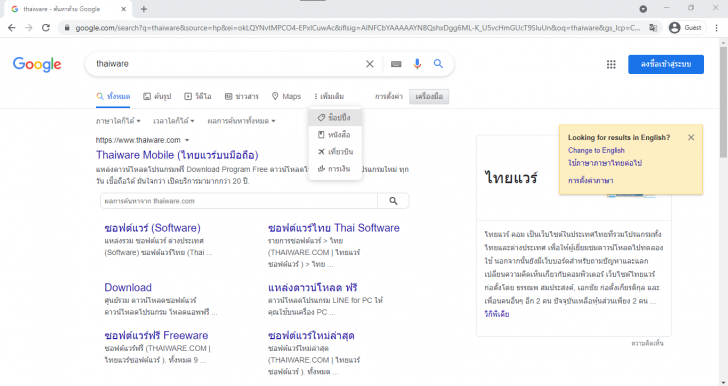This screenshot has width=728, height=386.
Task: Go back to the previous page
Action: pos(12,28)
